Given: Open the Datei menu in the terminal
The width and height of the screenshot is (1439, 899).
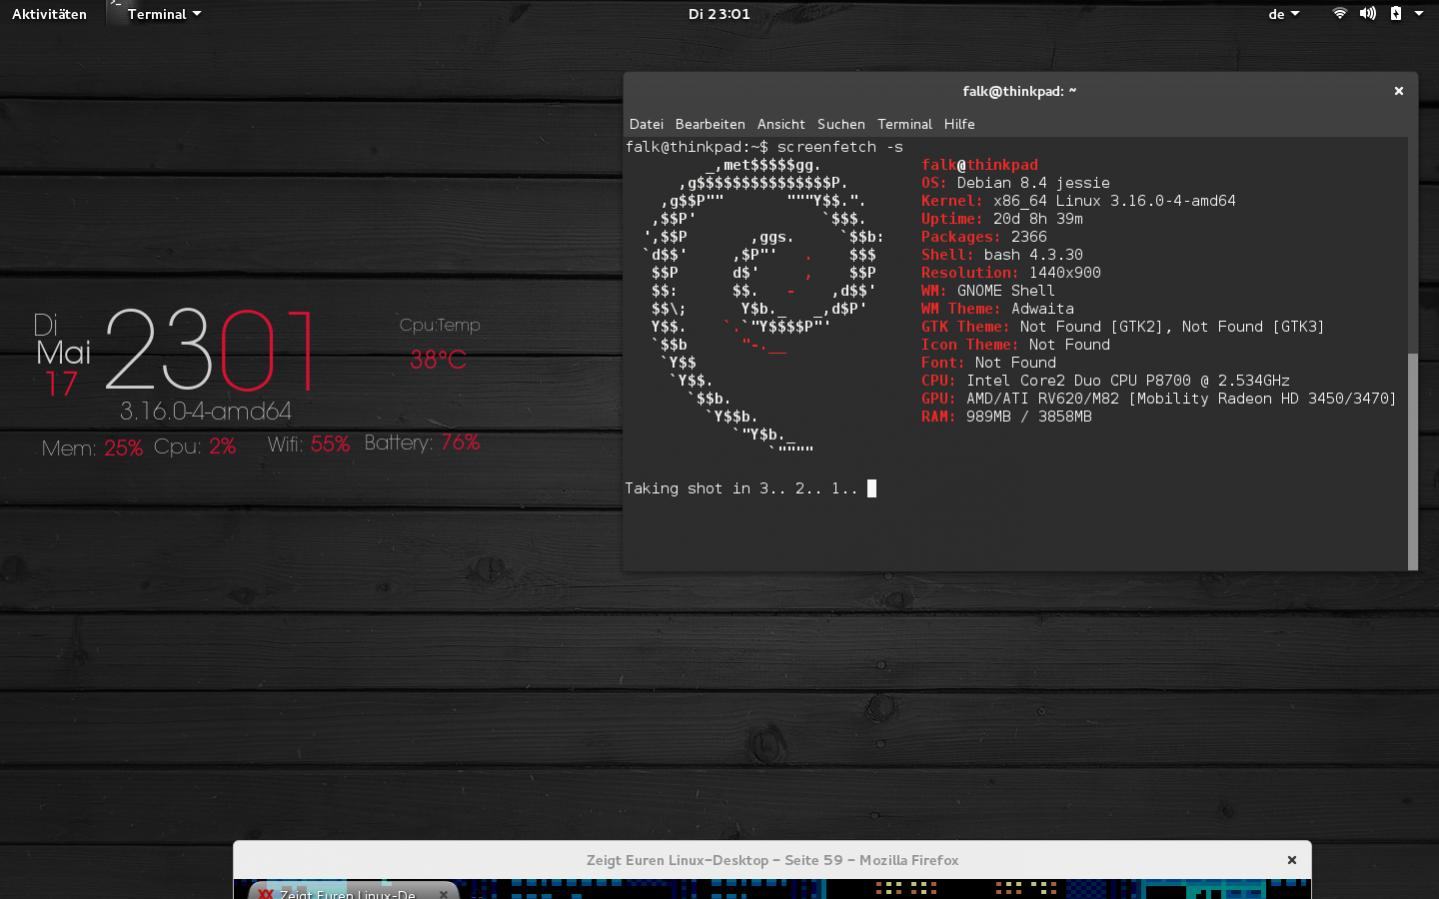Looking at the screenshot, I should tap(646, 124).
